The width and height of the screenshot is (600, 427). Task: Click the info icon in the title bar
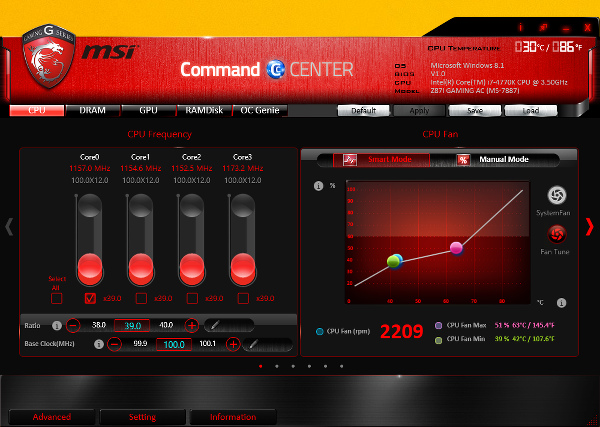click(520, 27)
